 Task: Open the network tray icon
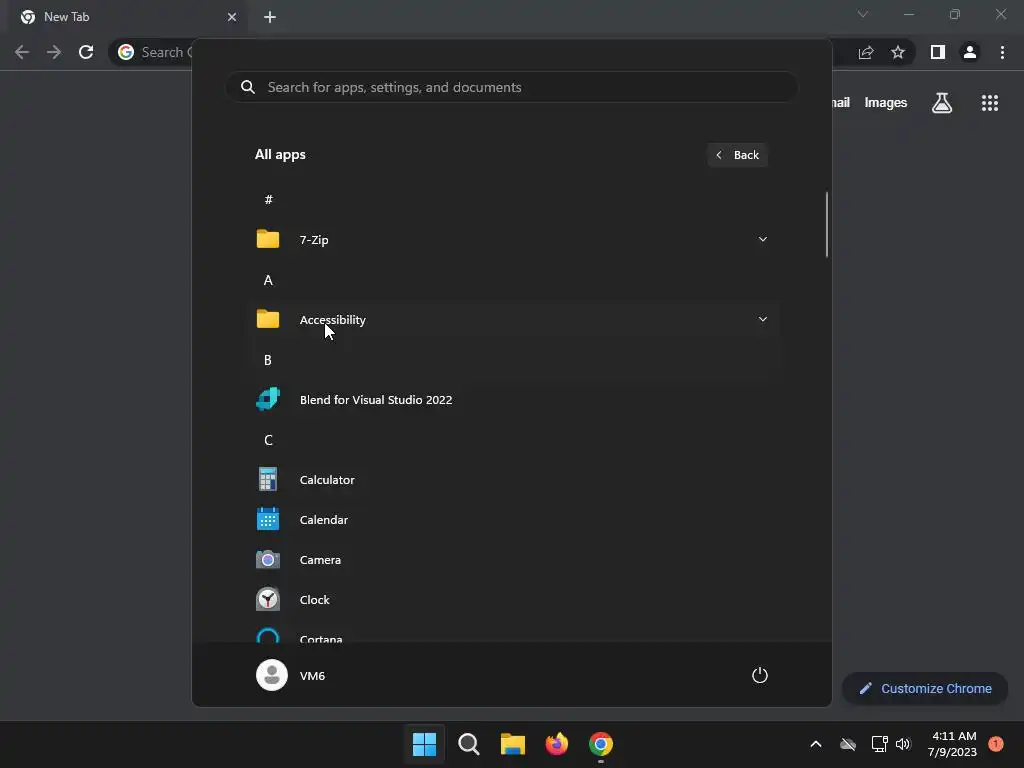click(879, 744)
